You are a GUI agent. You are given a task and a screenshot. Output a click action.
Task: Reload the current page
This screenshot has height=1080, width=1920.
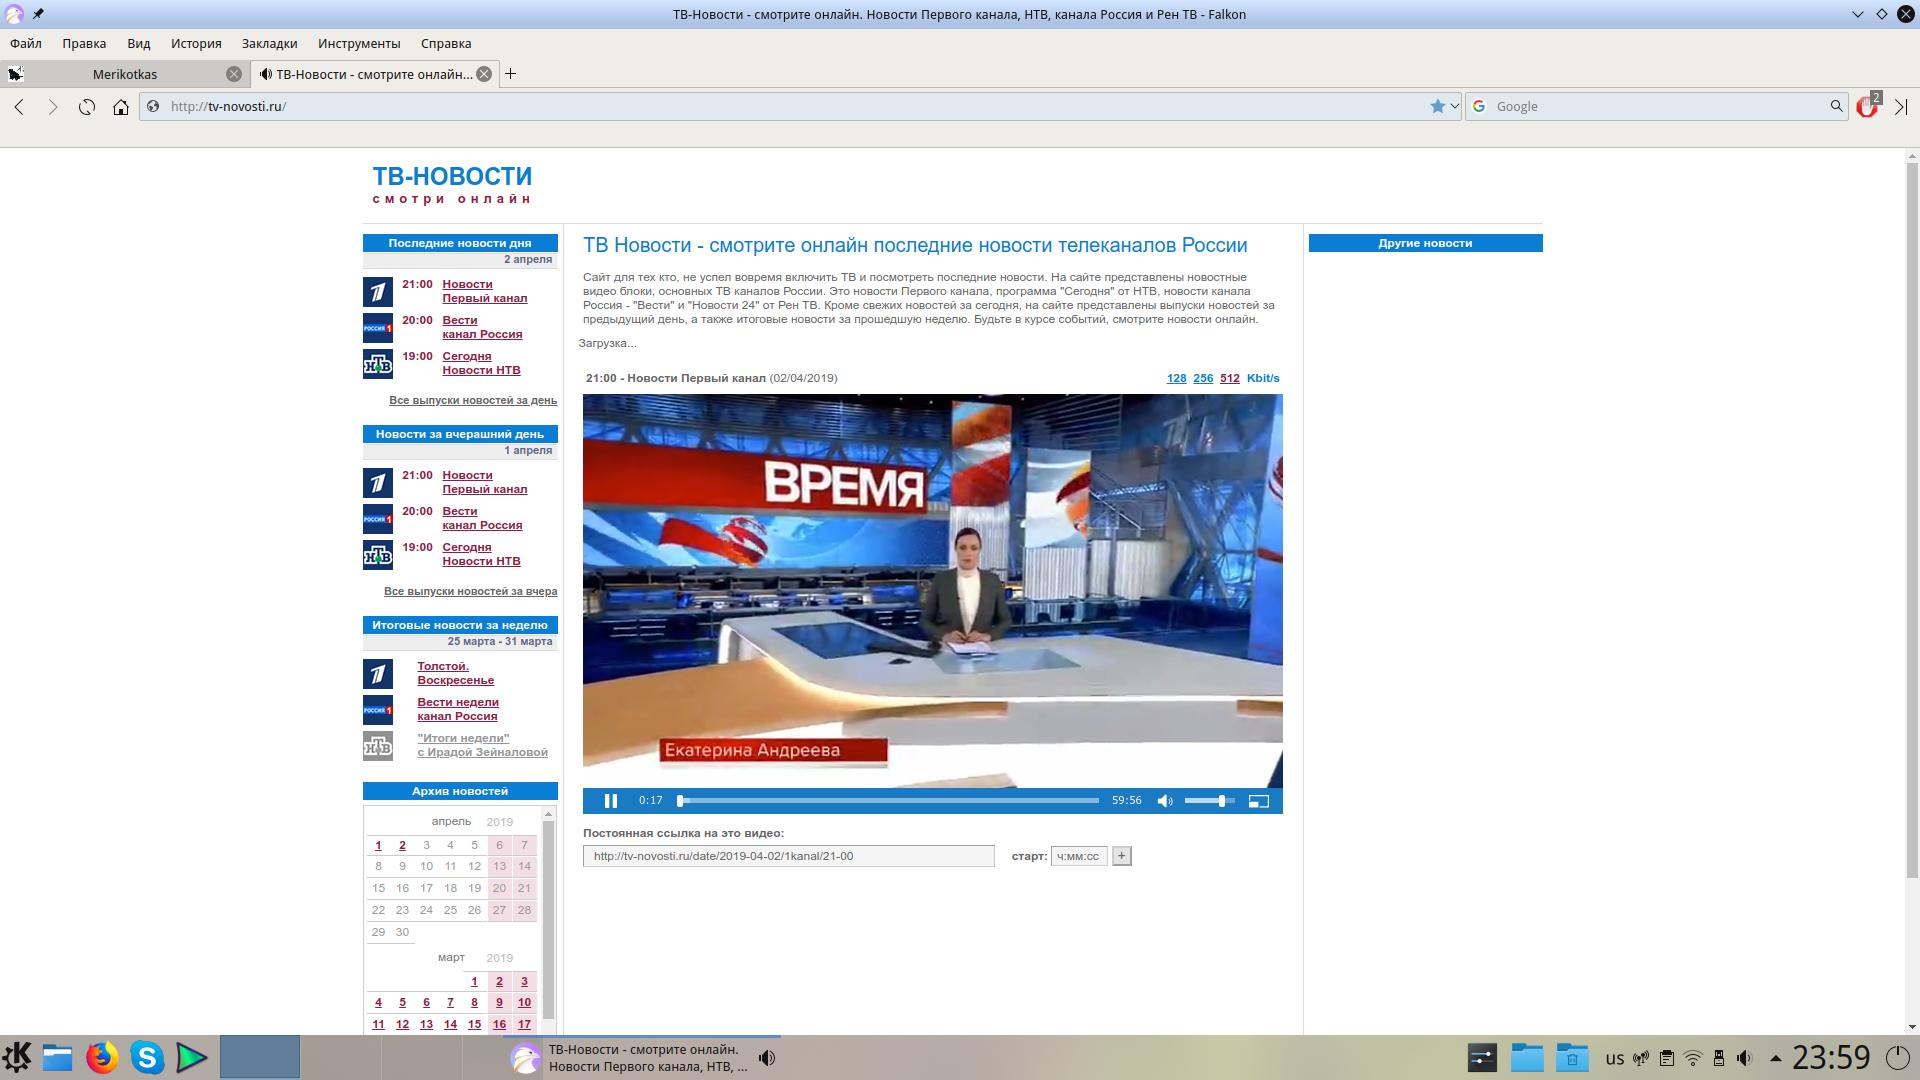[x=87, y=106]
